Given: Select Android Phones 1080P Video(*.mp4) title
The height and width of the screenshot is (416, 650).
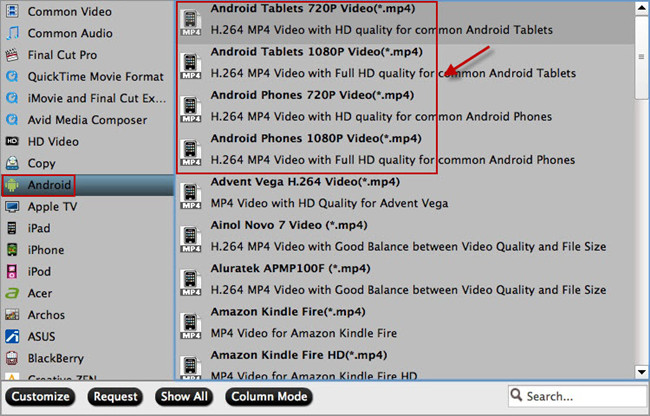Looking at the screenshot, I should tap(316, 138).
